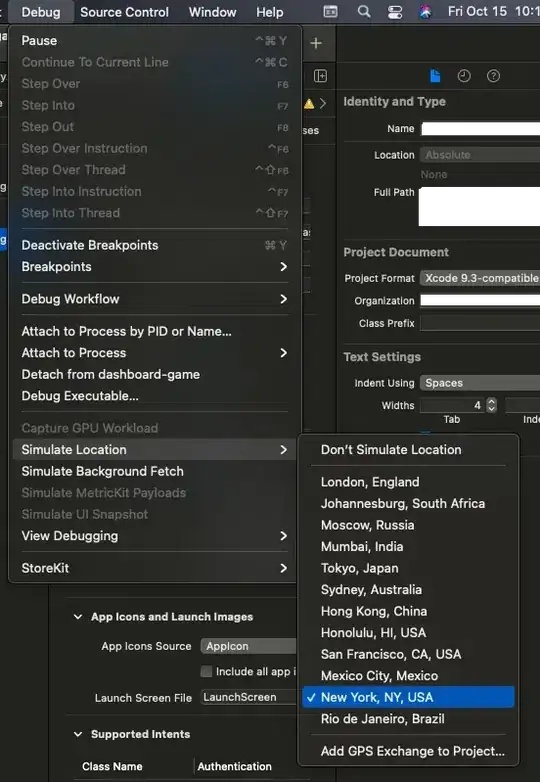Click the Class Prefix text field
This screenshot has width=540, height=782.
coord(480,323)
